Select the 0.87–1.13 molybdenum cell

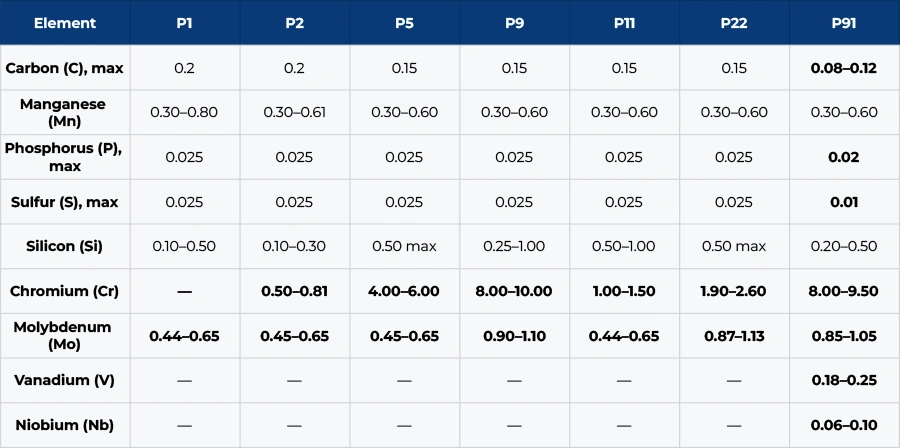(734, 336)
